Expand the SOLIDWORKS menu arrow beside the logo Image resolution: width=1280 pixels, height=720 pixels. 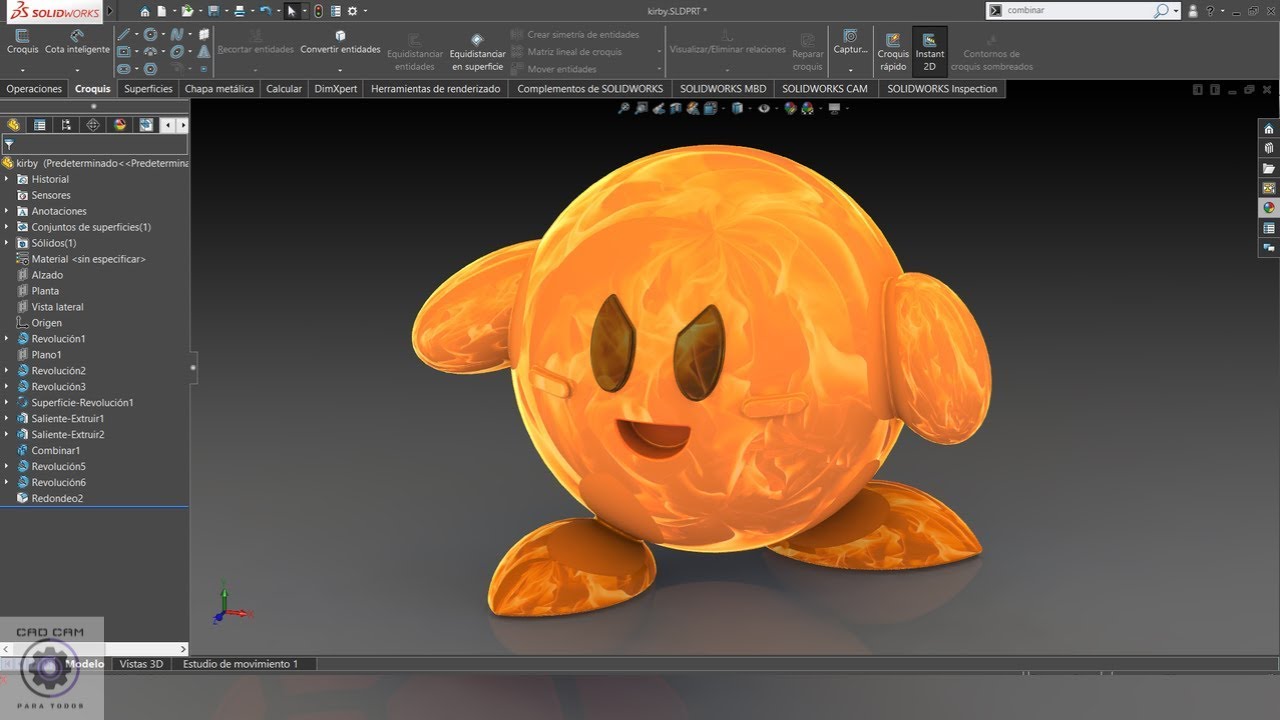(x=109, y=11)
